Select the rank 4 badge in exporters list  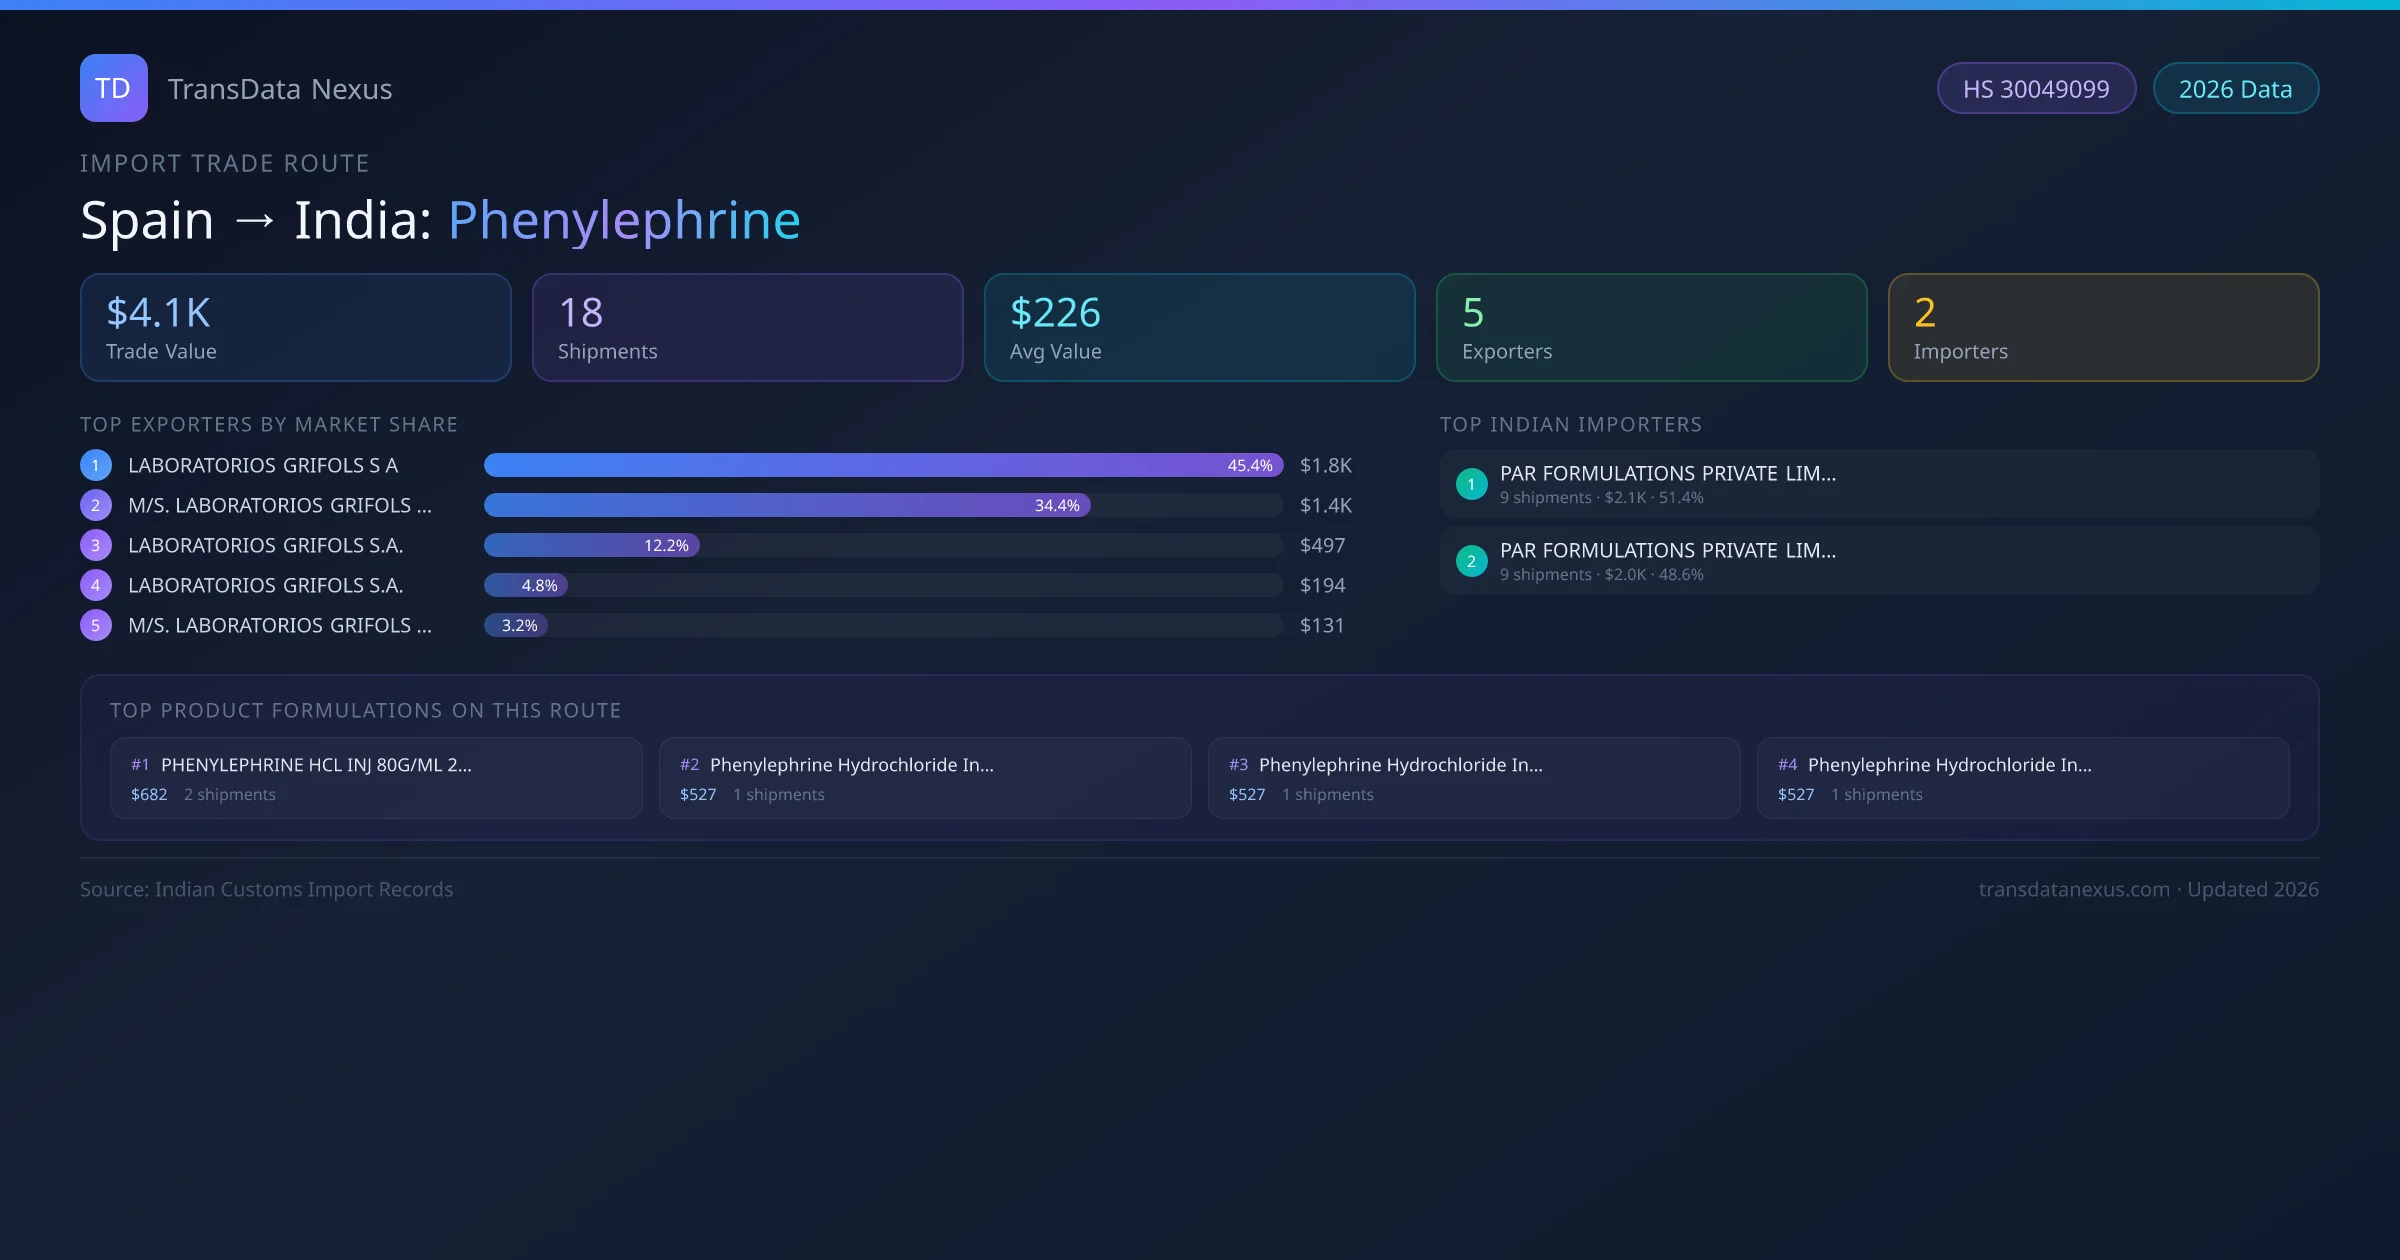[x=95, y=585]
